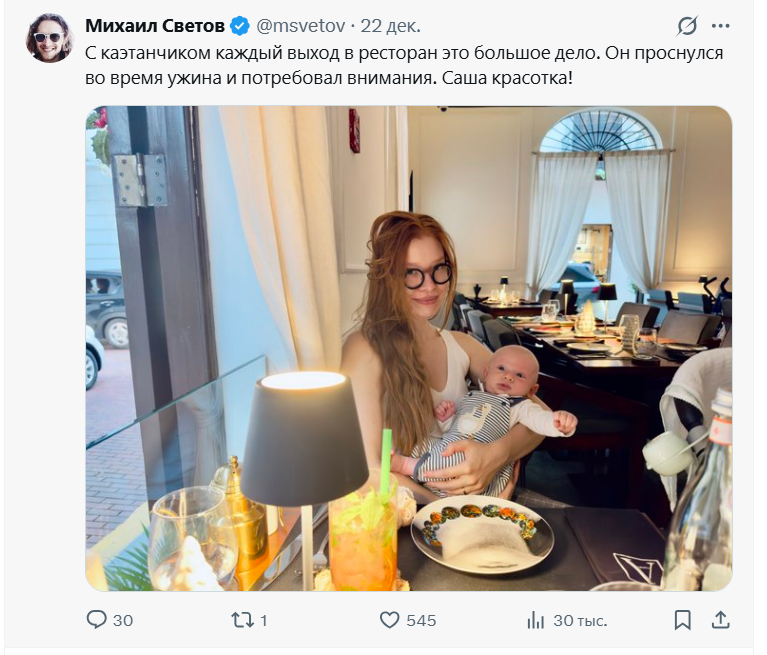Click the Grok explain post icon
Screen dimensions: 767x655
(x=687, y=26)
